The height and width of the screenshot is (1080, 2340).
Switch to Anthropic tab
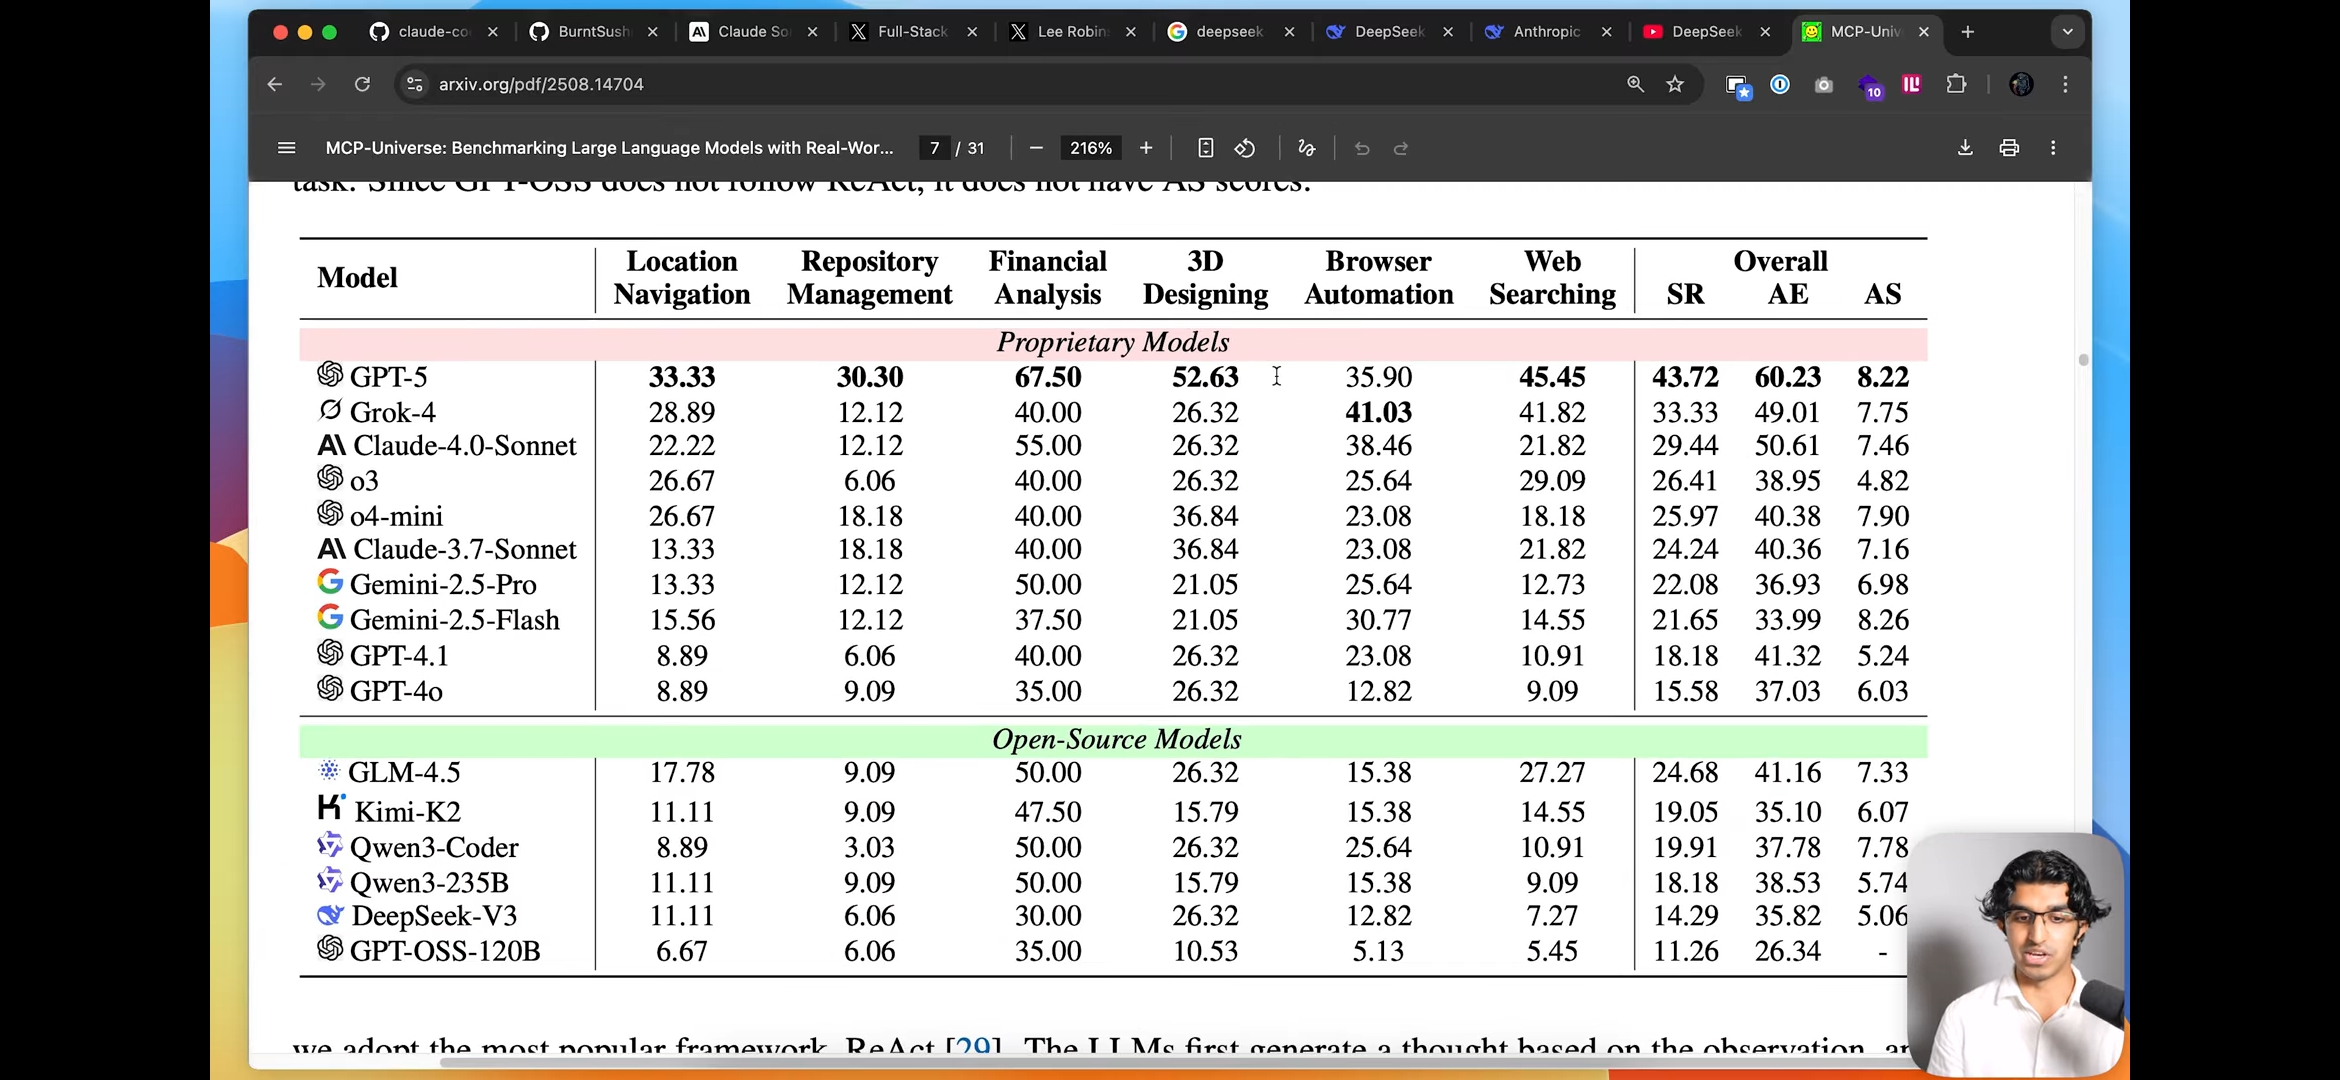1546,32
